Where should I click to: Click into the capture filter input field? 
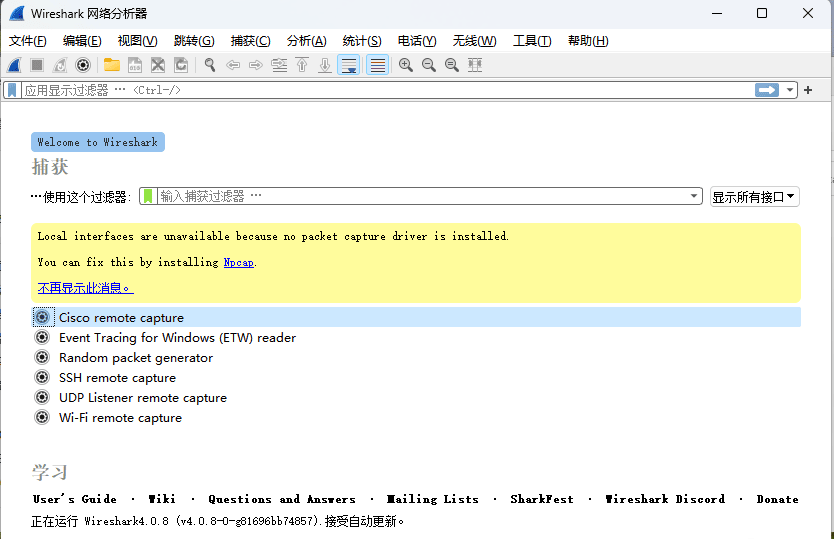420,196
